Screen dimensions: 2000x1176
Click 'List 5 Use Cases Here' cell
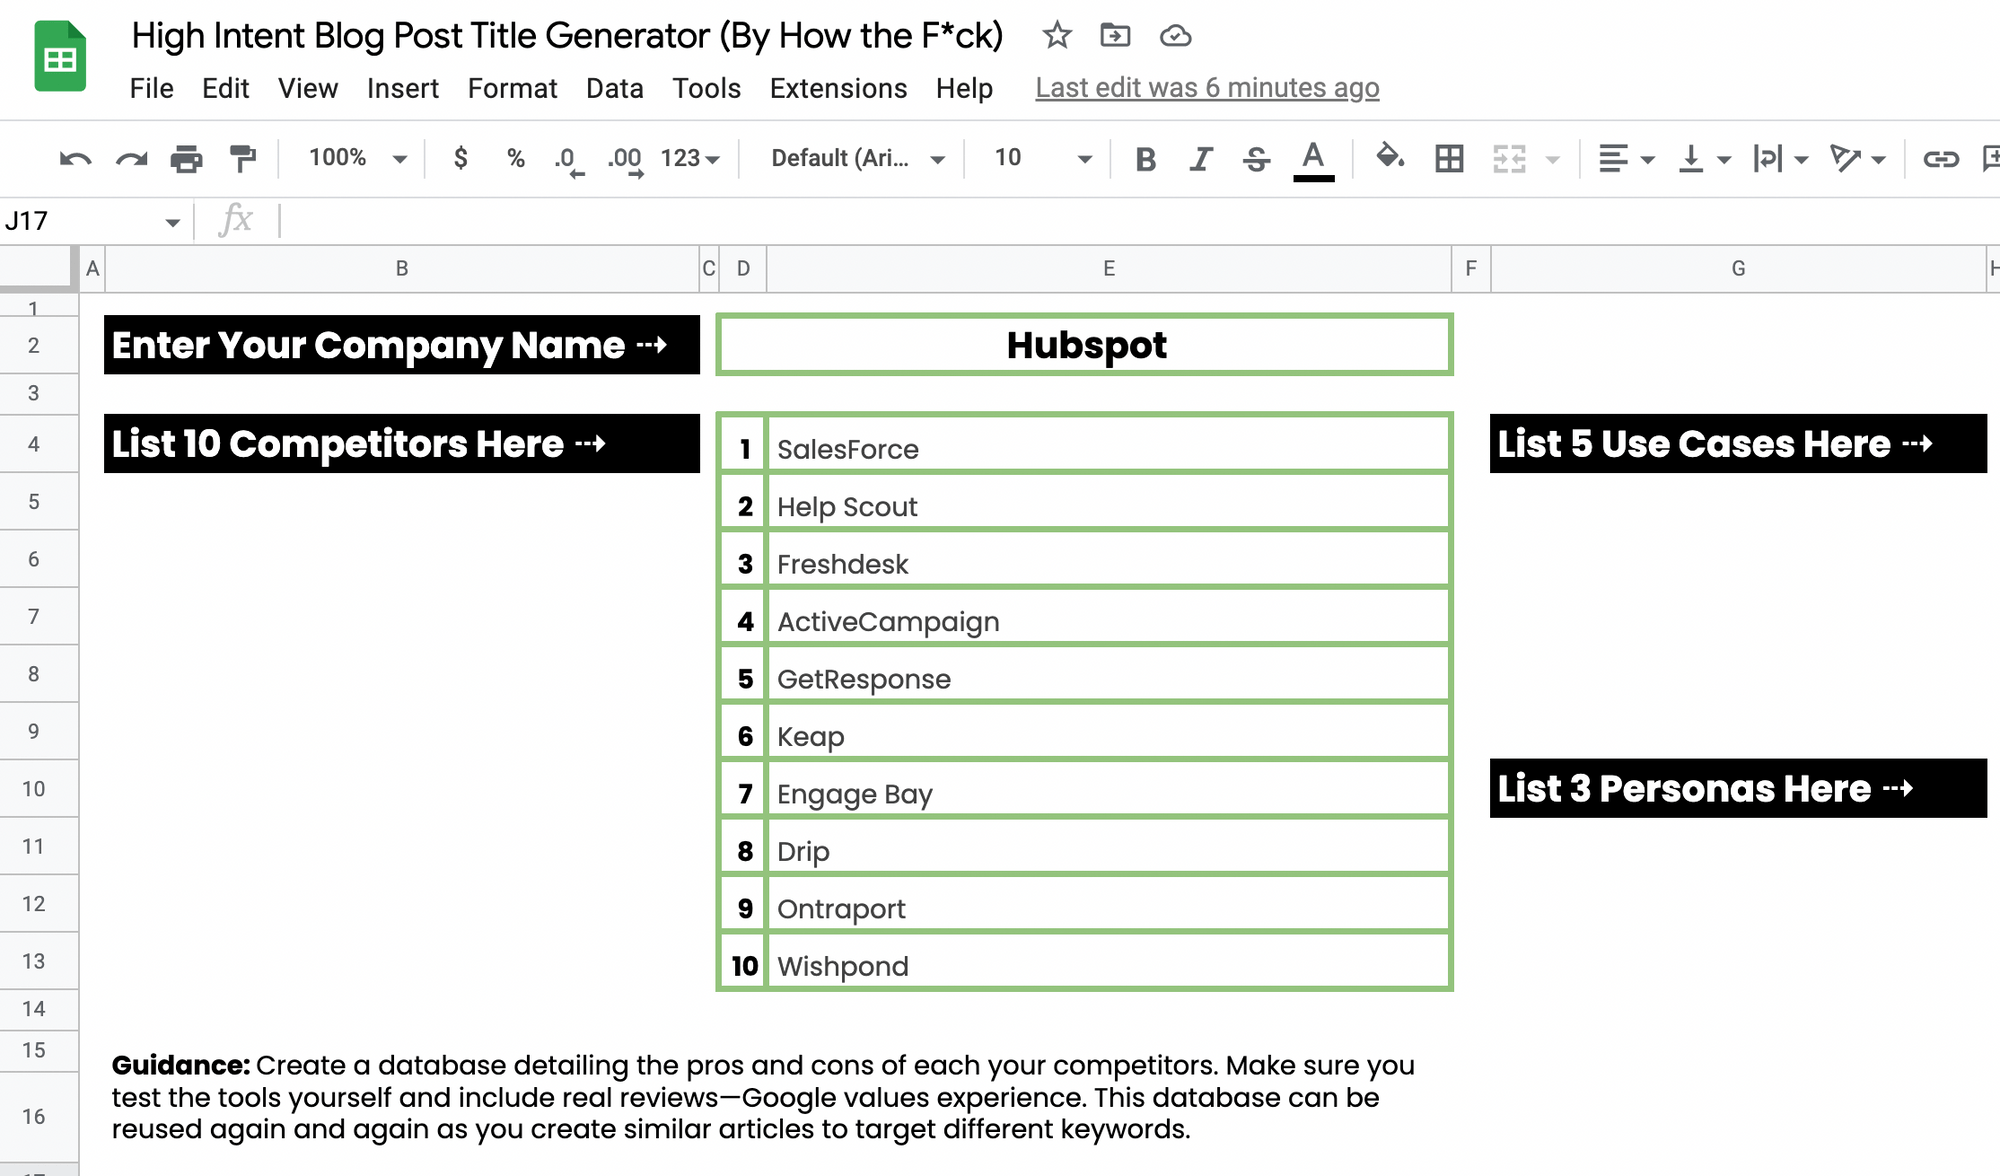click(x=1738, y=444)
